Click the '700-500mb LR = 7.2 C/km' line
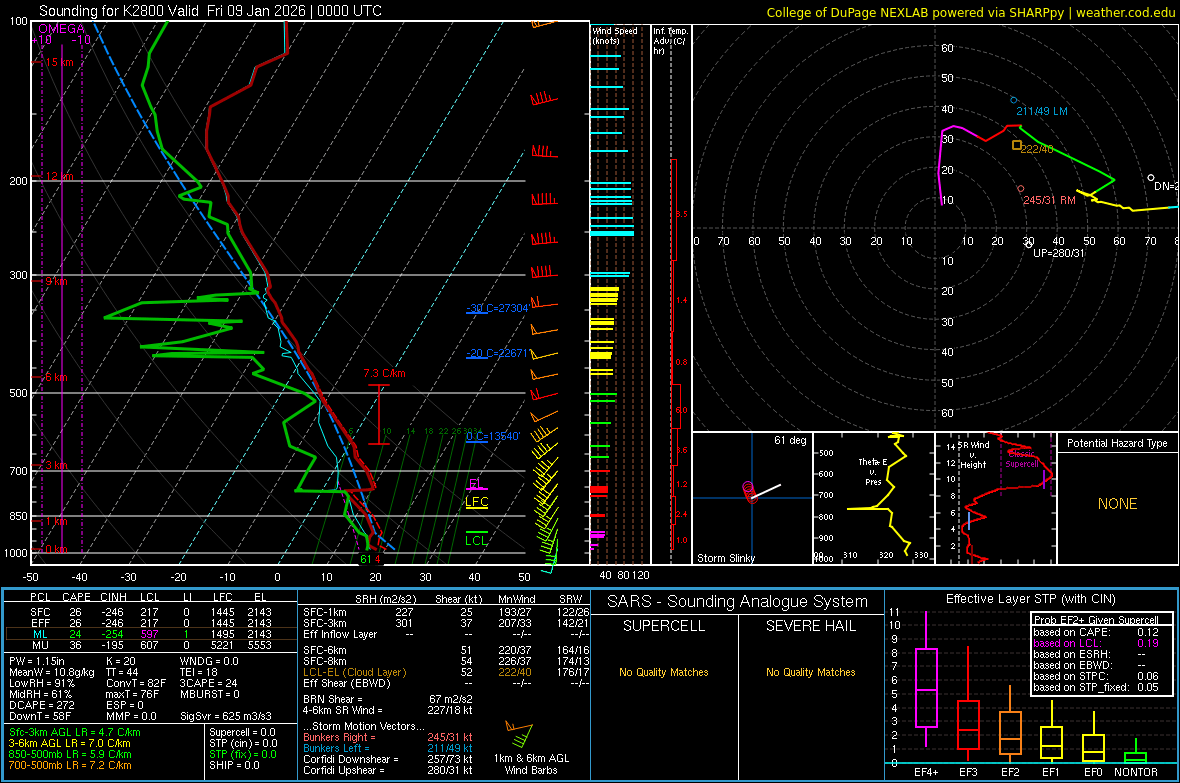This screenshot has height=783, width=1180. (x=70, y=765)
